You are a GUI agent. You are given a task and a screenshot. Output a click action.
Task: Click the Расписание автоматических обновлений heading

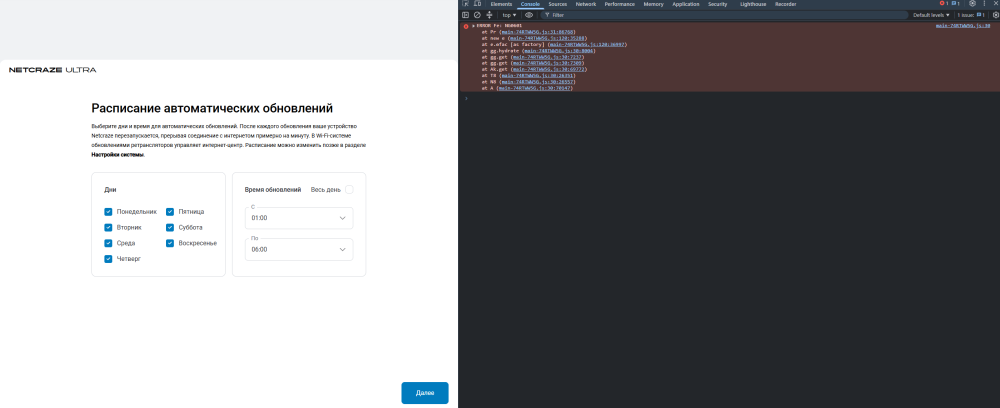point(212,108)
